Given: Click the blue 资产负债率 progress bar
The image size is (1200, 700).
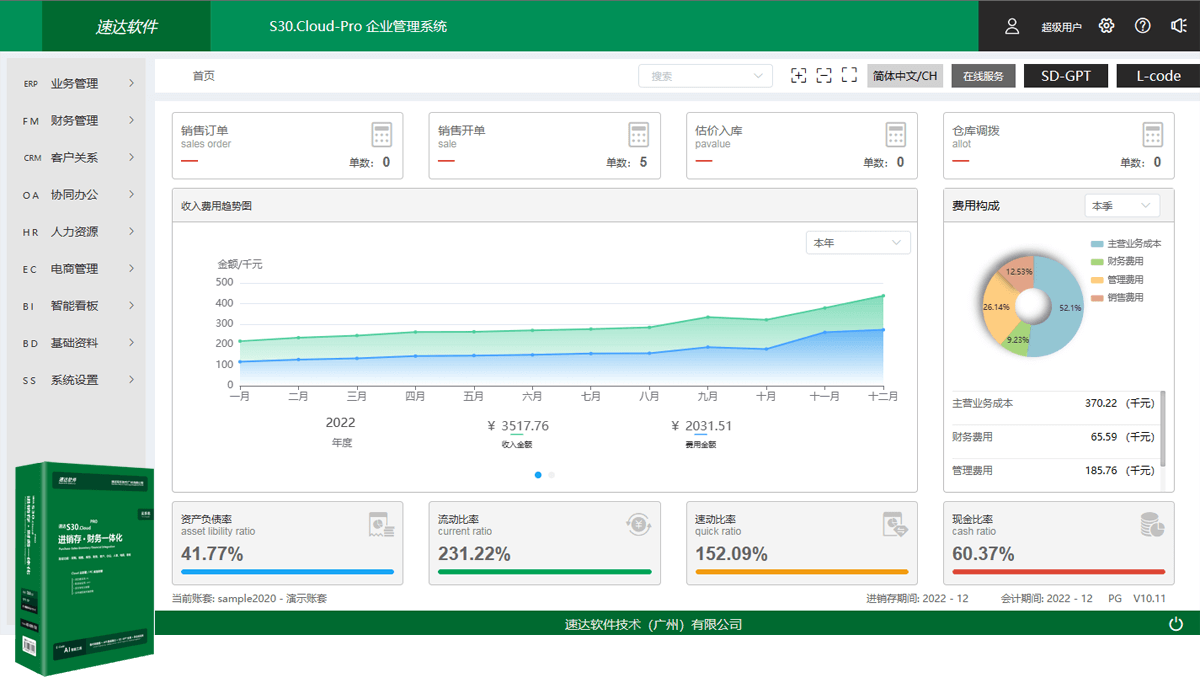Looking at the screenshot, I should (x=288, y=572).
